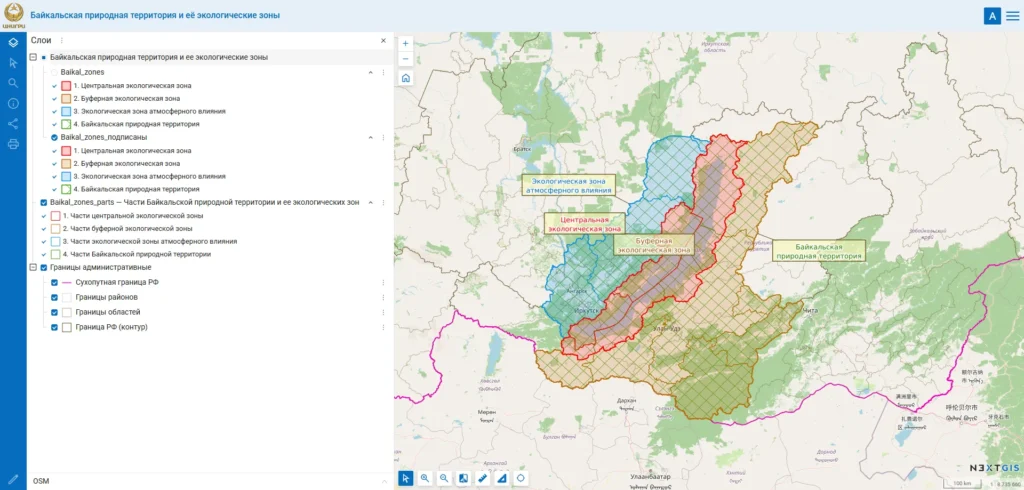Screen dimensions: 1024x490
Task: Close the Слои panel
Action: click(383, 41)
